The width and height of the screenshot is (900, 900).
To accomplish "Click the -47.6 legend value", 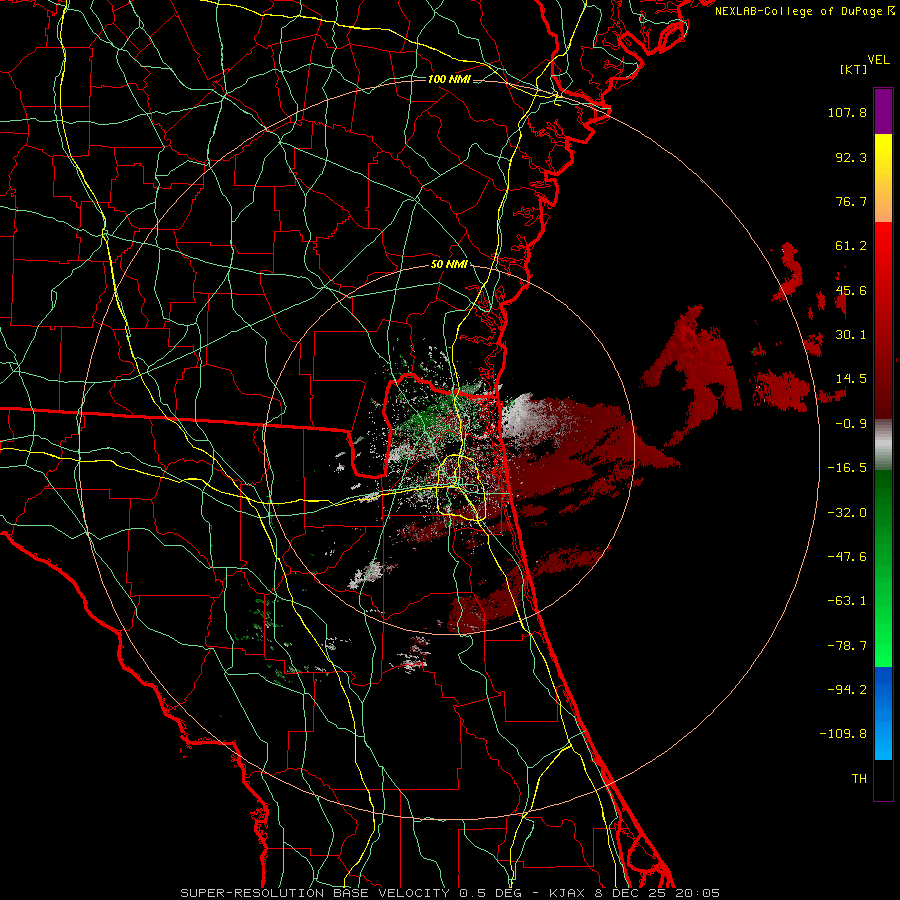I will click(x=847, y=557).
